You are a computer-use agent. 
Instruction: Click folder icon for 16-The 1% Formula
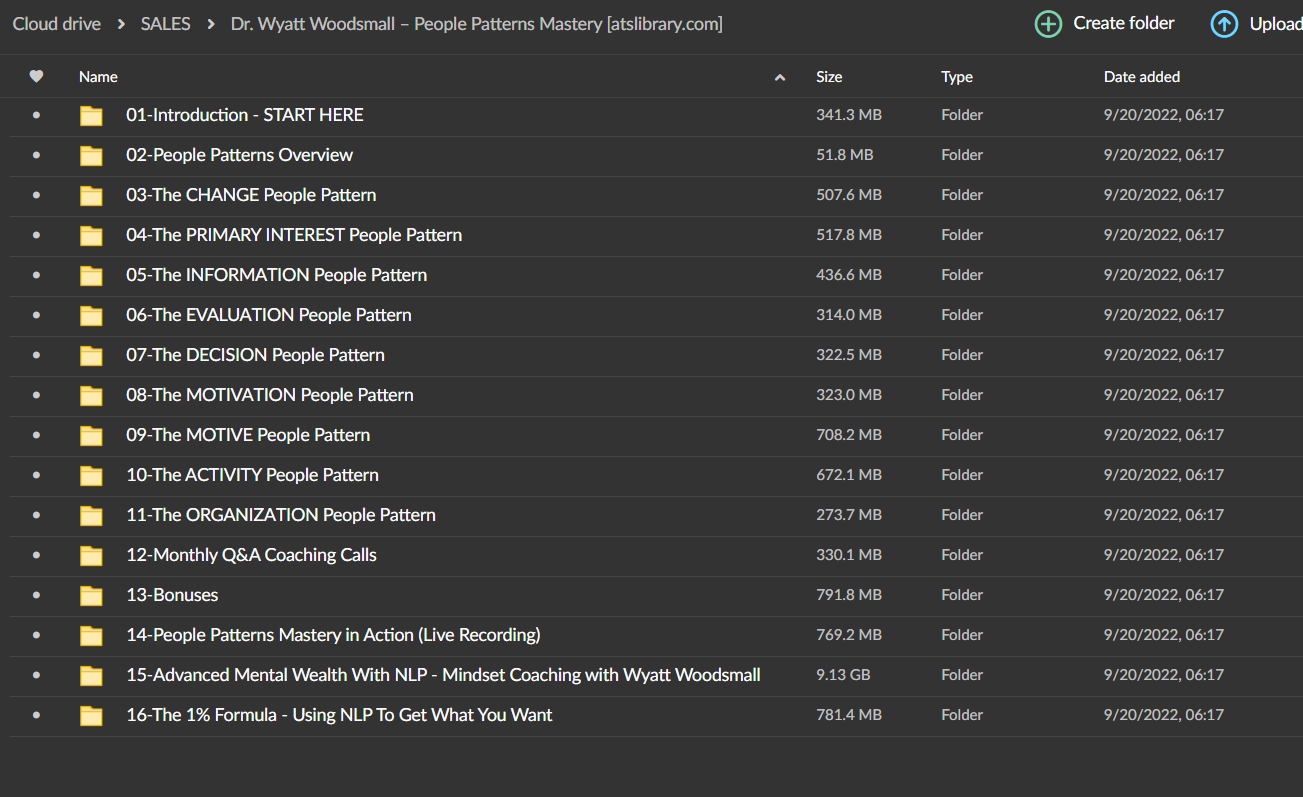pos(91,716)
